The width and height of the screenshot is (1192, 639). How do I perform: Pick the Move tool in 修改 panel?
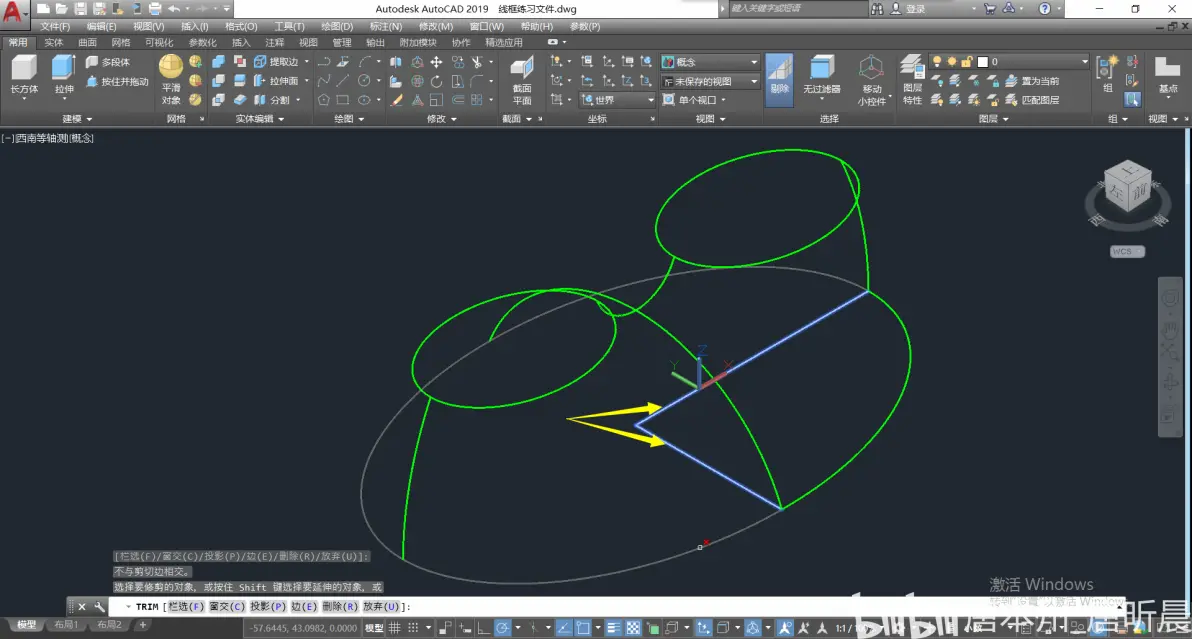436,62
